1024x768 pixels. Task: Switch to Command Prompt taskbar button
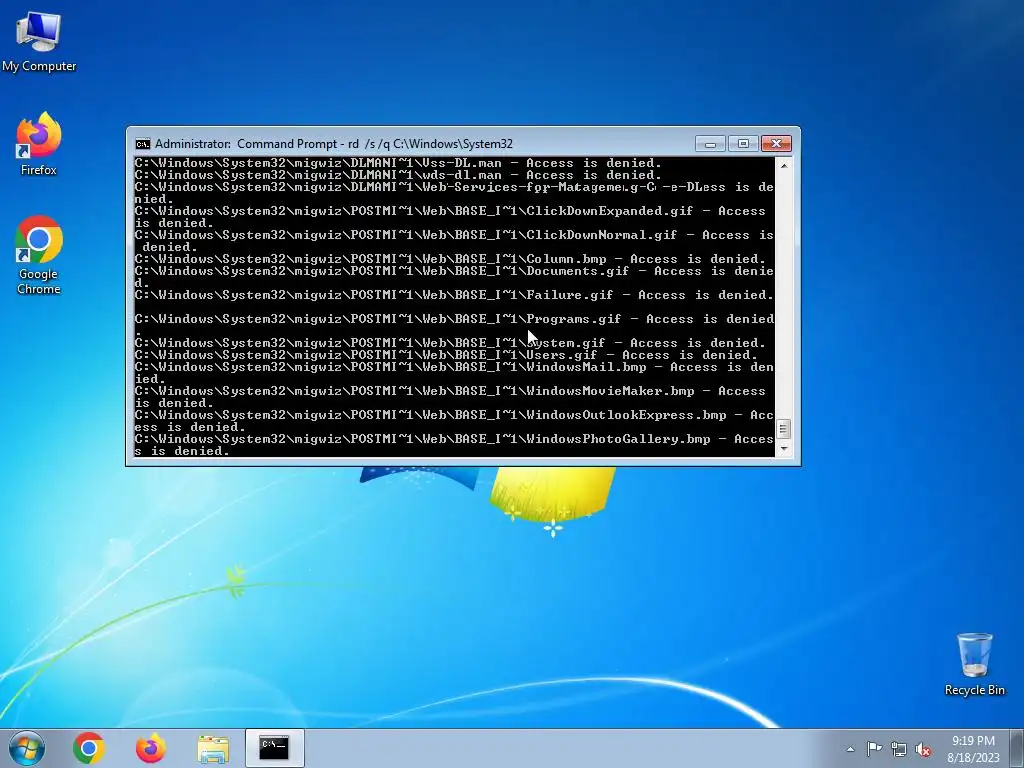point(274,748)
